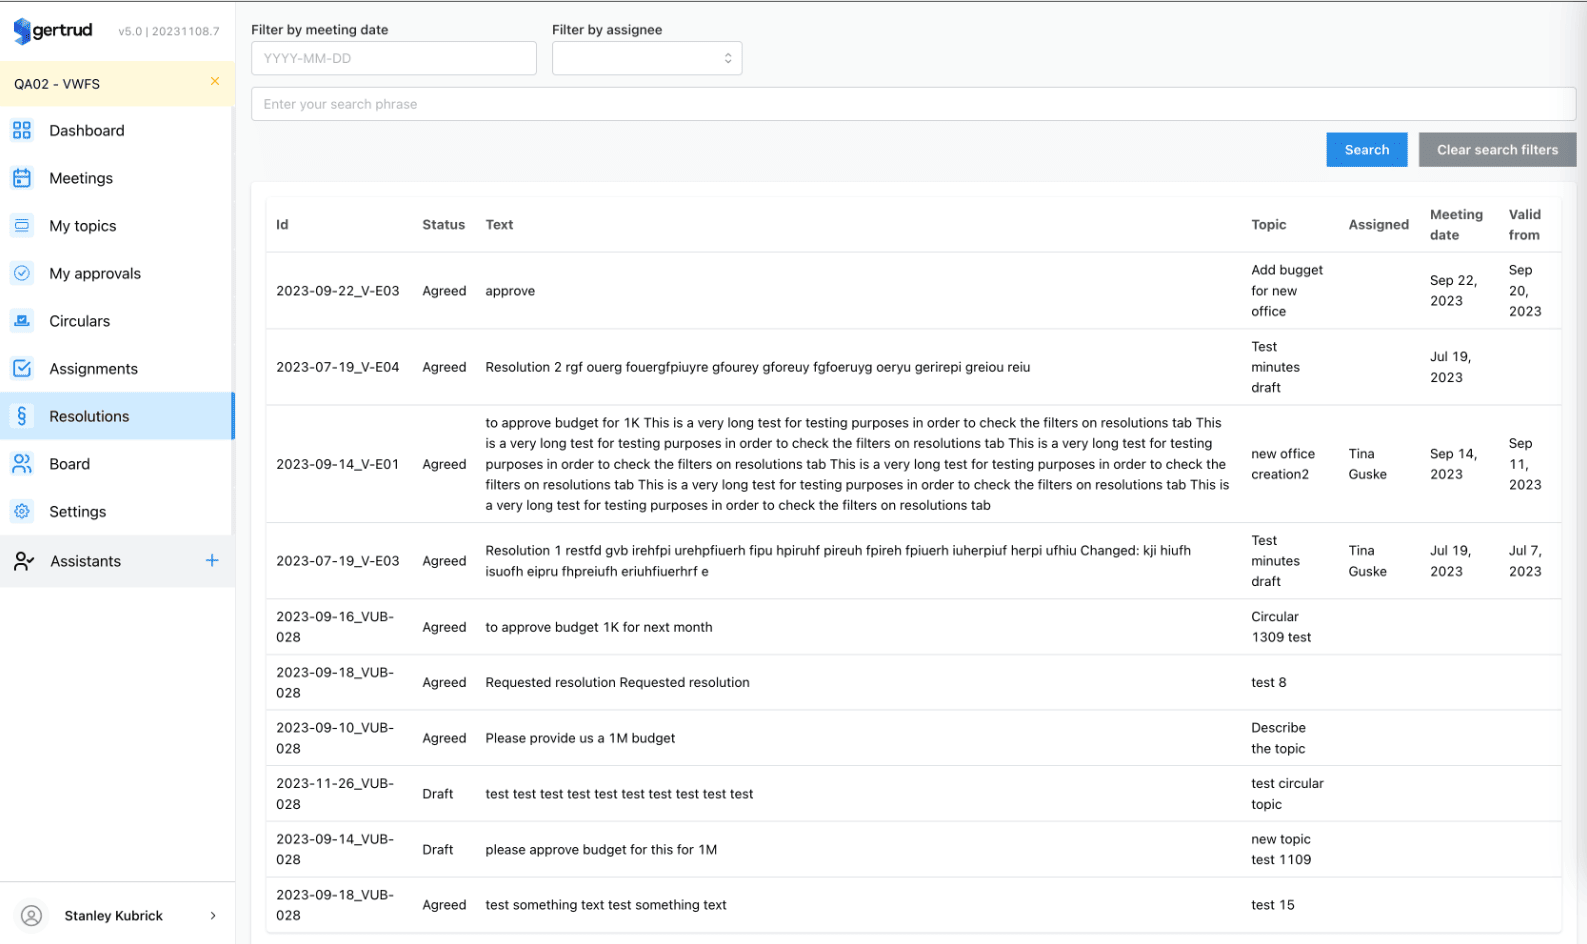
Task: Open Meetings via the calendar icon
Action: (x=22, y=178)
